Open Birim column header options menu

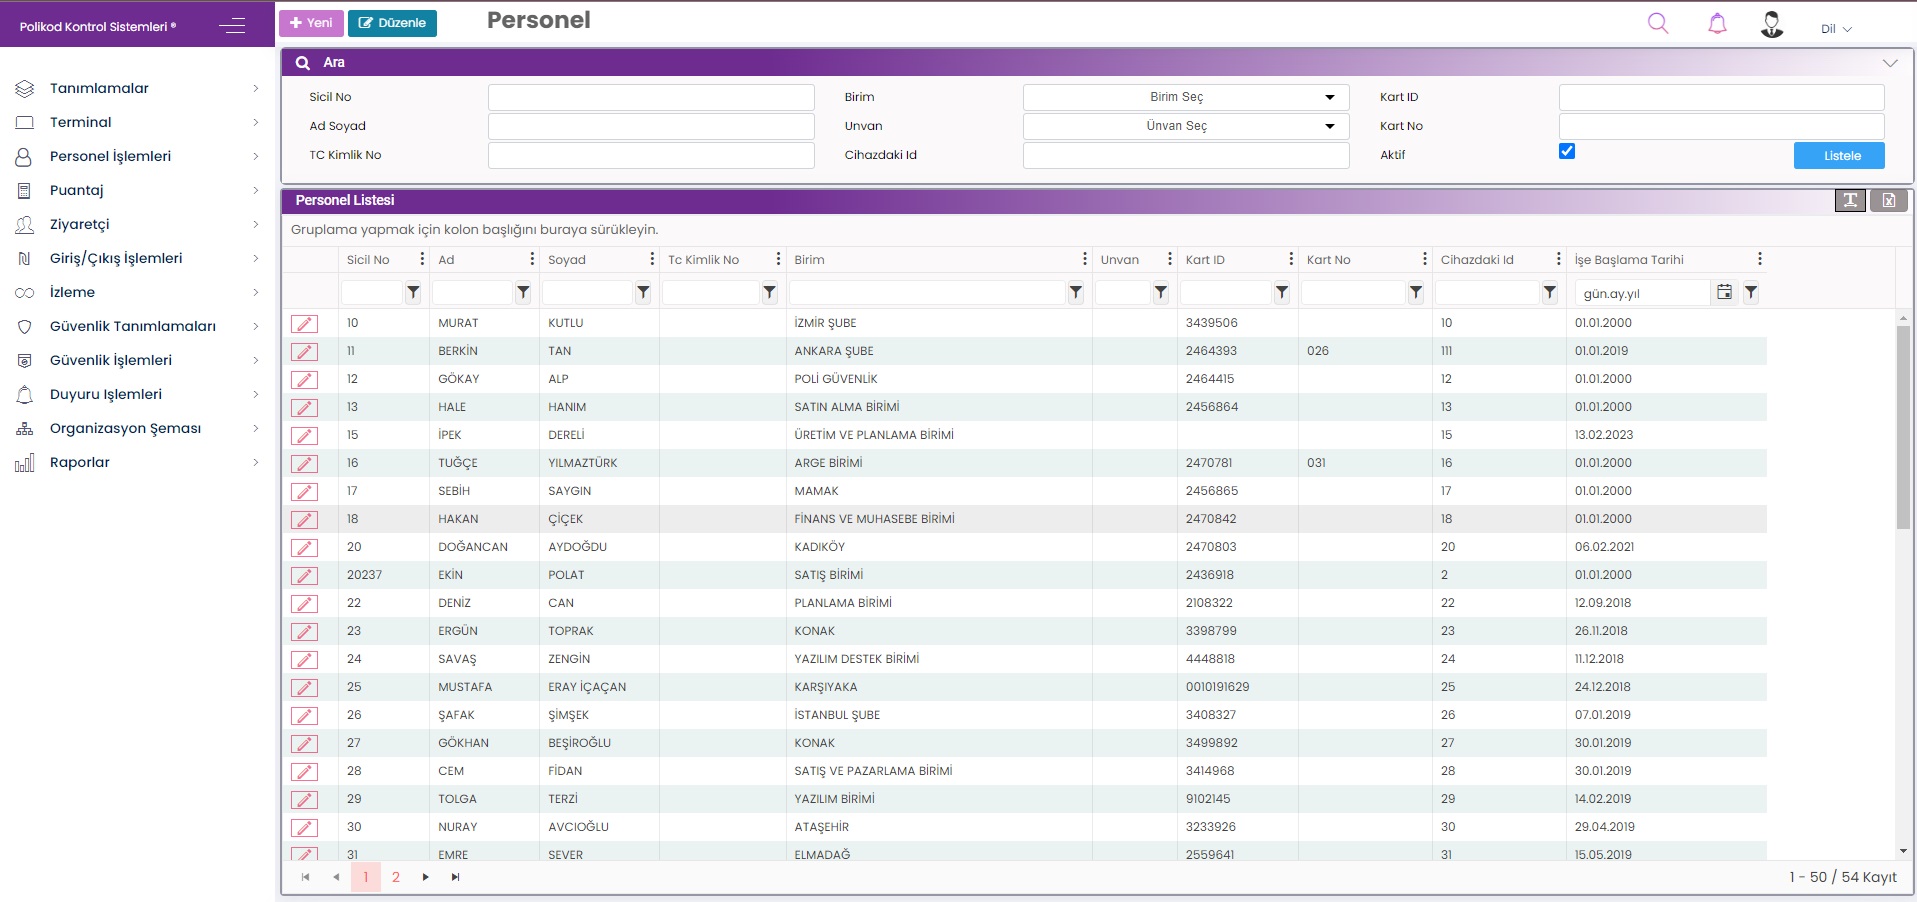1085,259
